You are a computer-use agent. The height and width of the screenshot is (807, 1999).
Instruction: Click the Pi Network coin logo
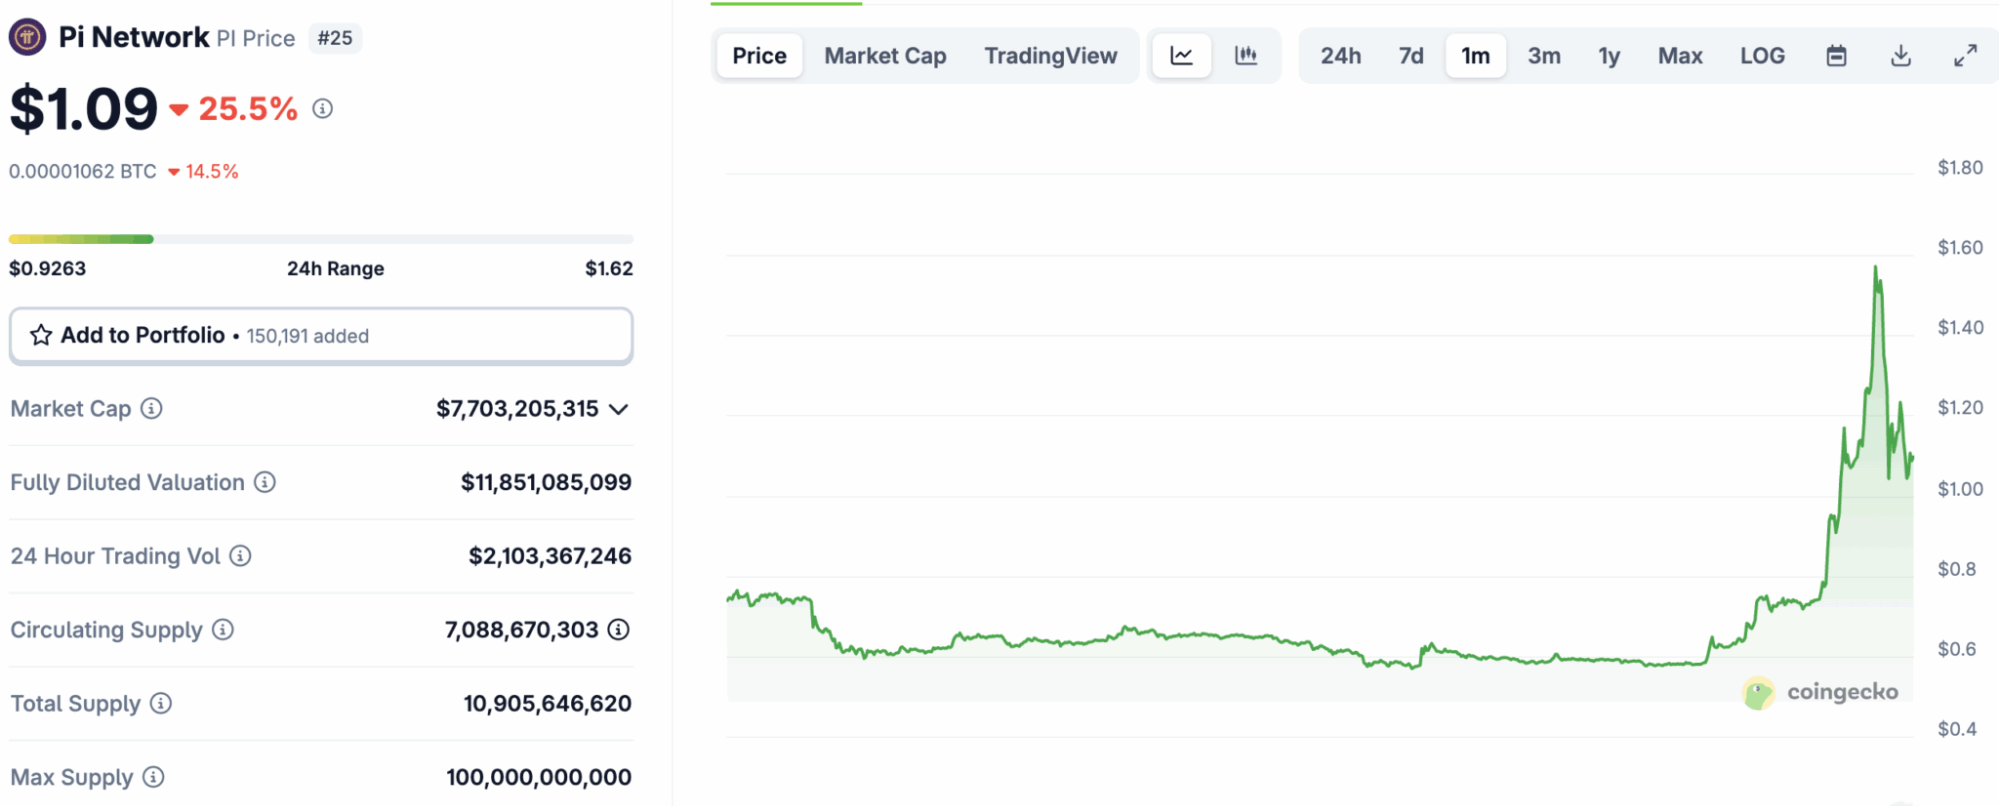[x=27, y=38]
